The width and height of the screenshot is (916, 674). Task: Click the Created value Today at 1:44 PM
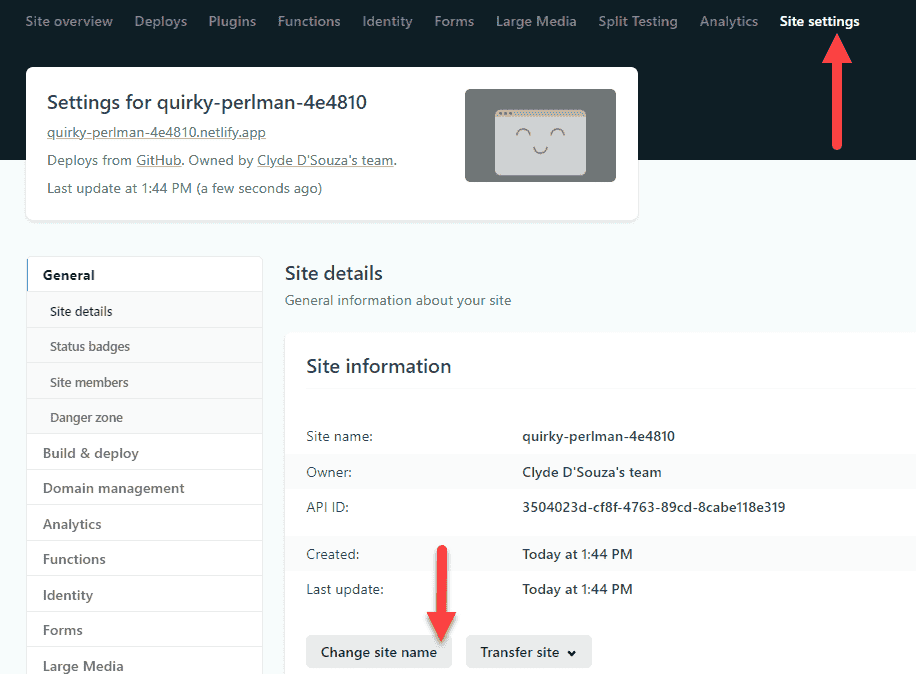577,554
